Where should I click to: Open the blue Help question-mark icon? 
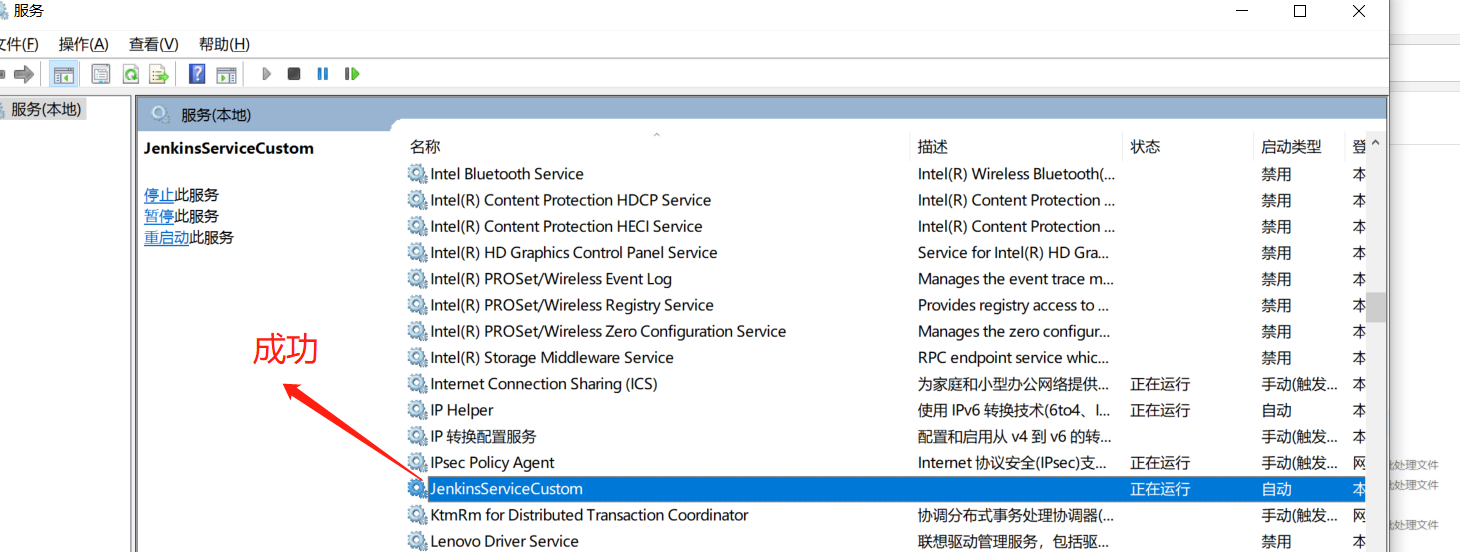click(197, 74)
